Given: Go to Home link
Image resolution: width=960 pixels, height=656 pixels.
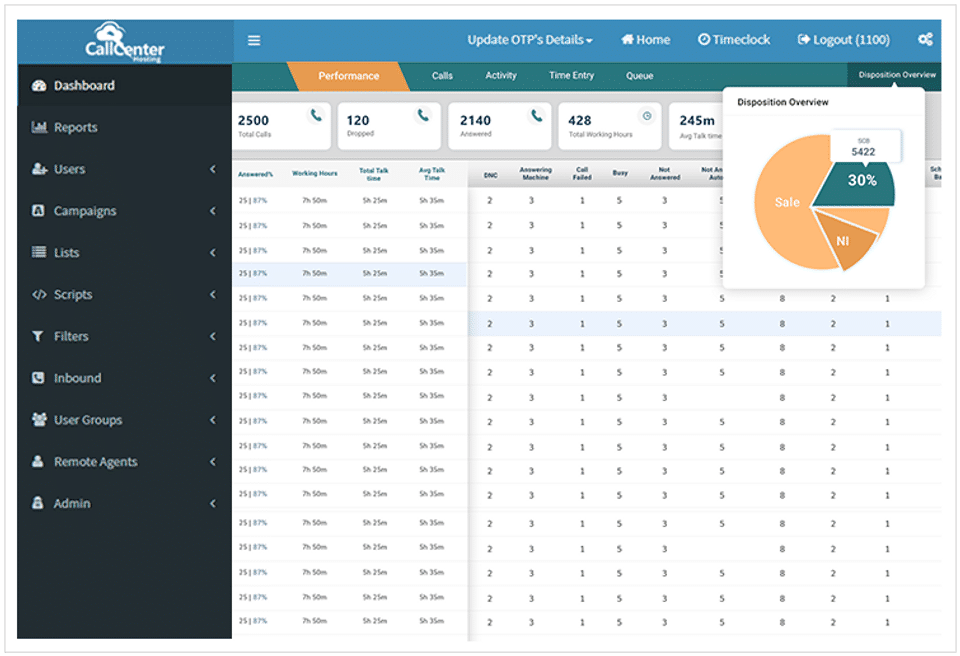Looking at the screenshot, I should pos(646,40).
